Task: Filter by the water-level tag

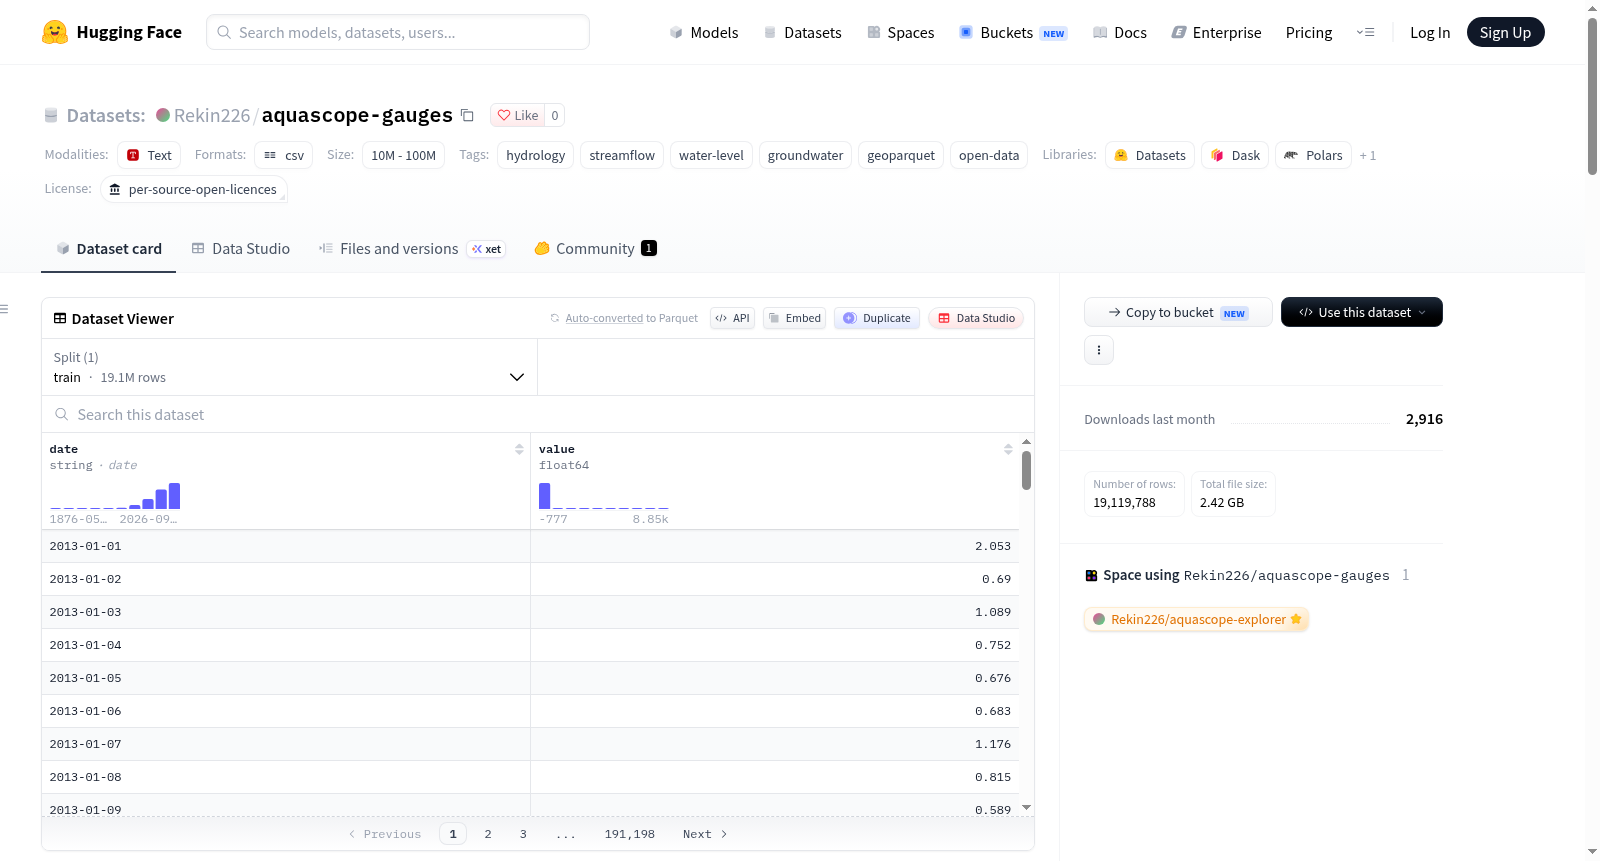Action: pos(711,155)
